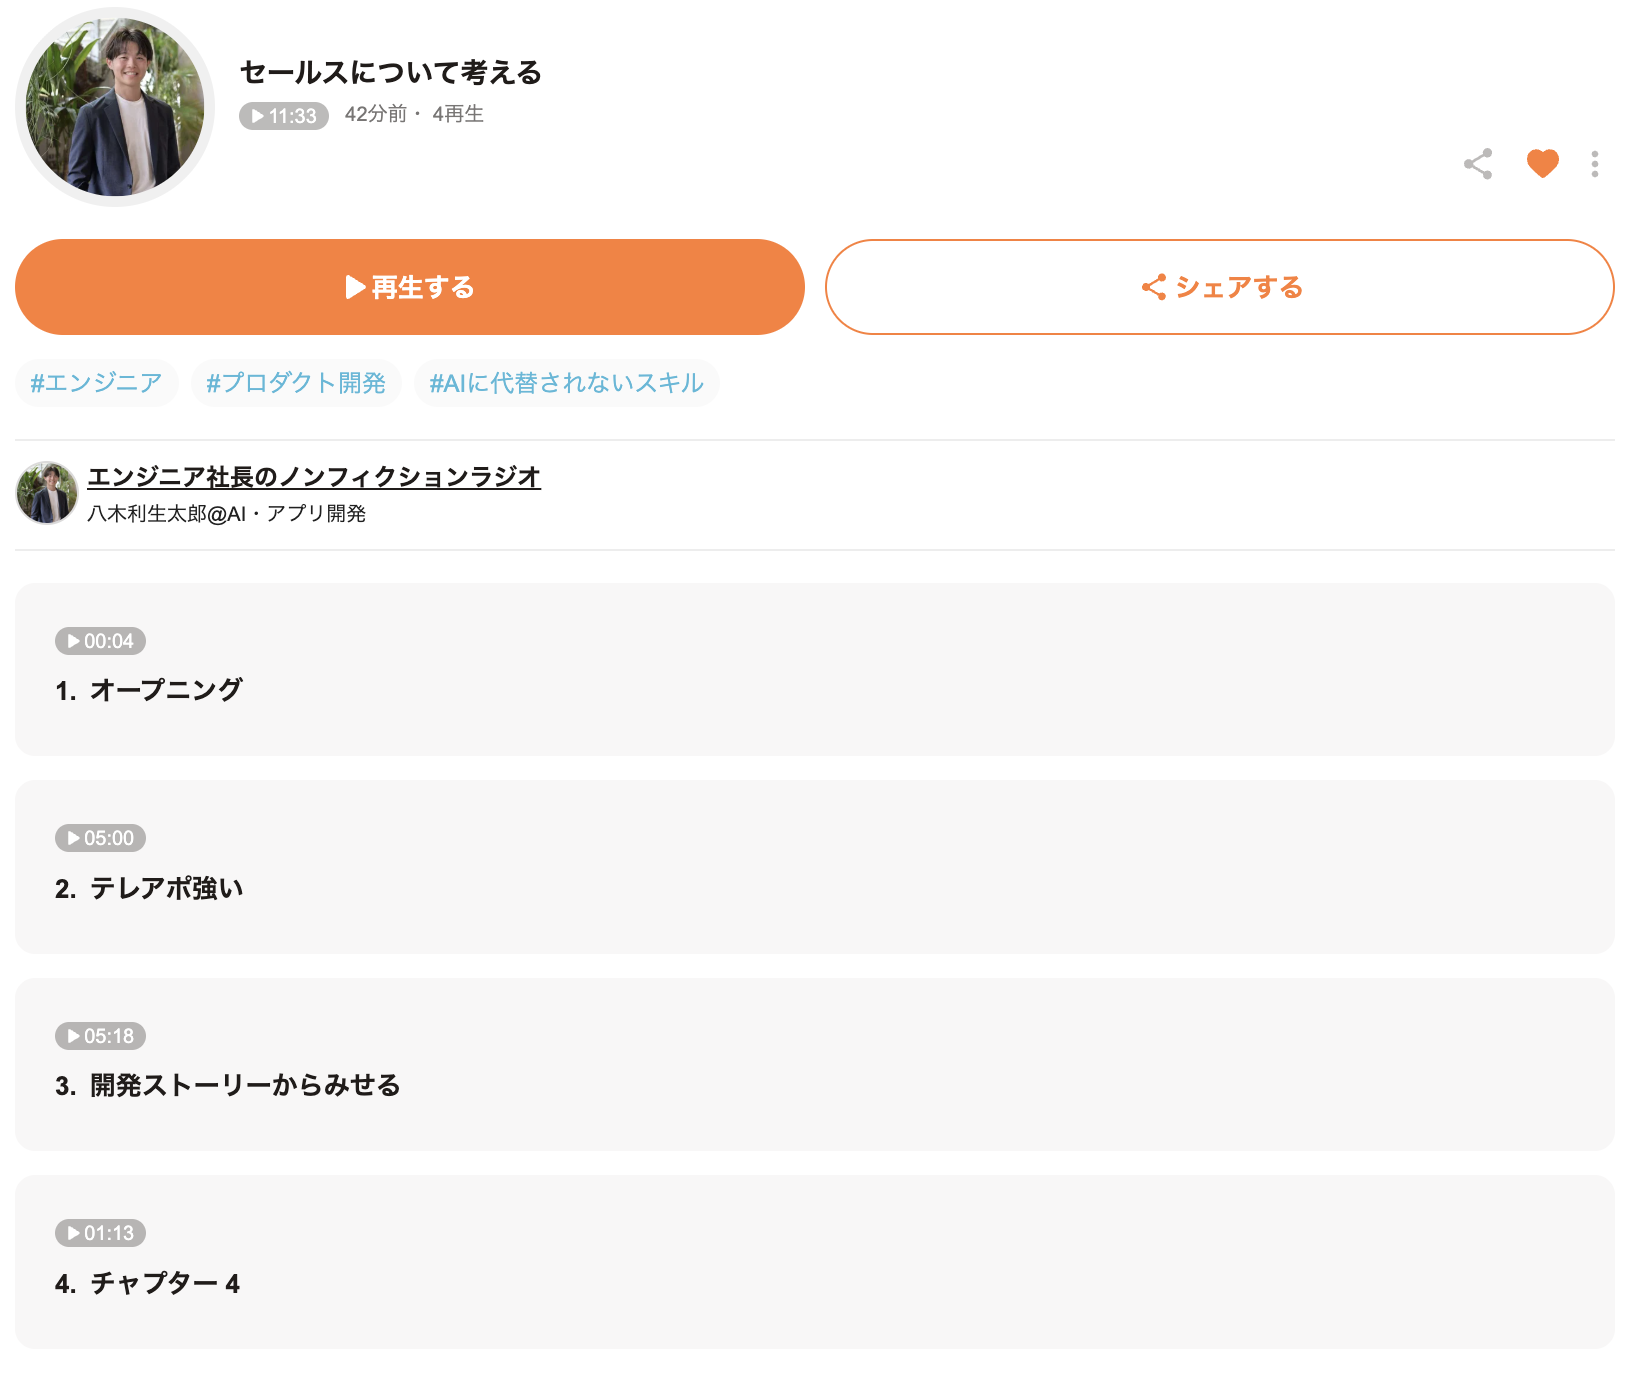The width and height of the screenshot is (1631, 1396).
Task: Click the シェアする share button
Action: coord(1219,287)
